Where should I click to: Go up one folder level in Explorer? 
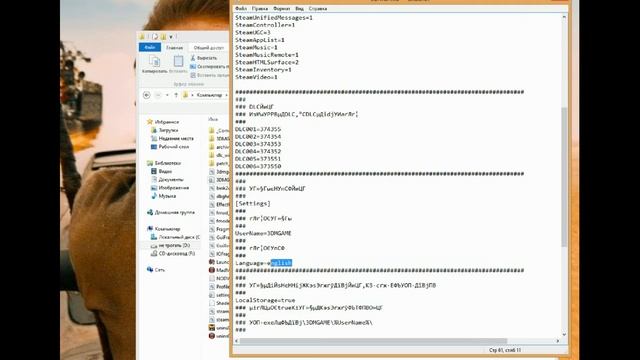176,95
